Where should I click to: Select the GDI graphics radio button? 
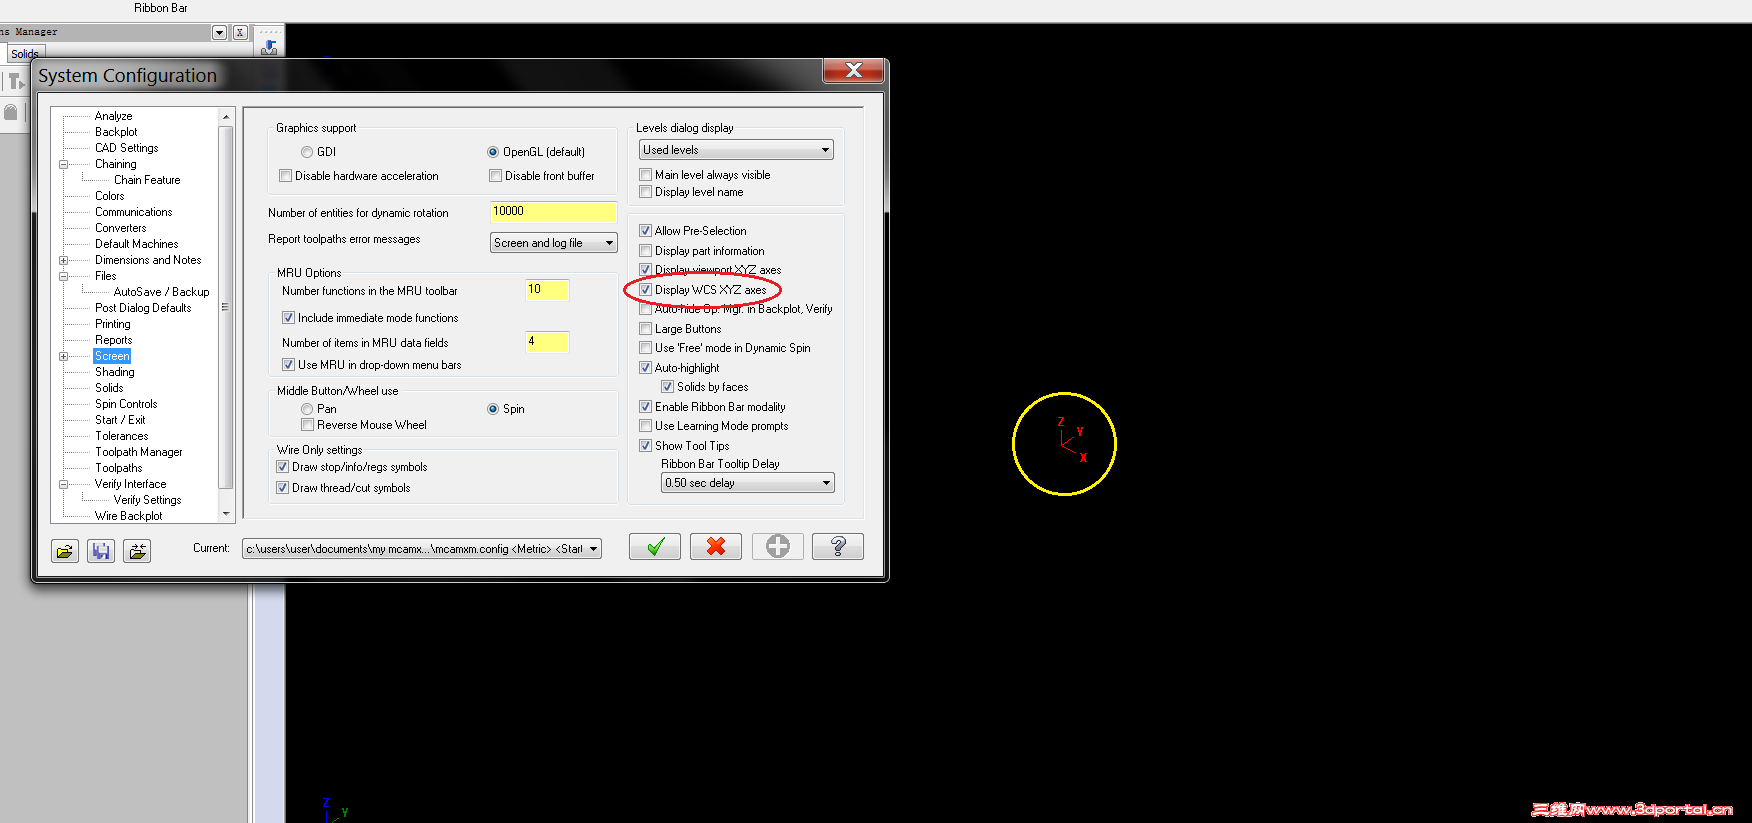tap(307, 152)
